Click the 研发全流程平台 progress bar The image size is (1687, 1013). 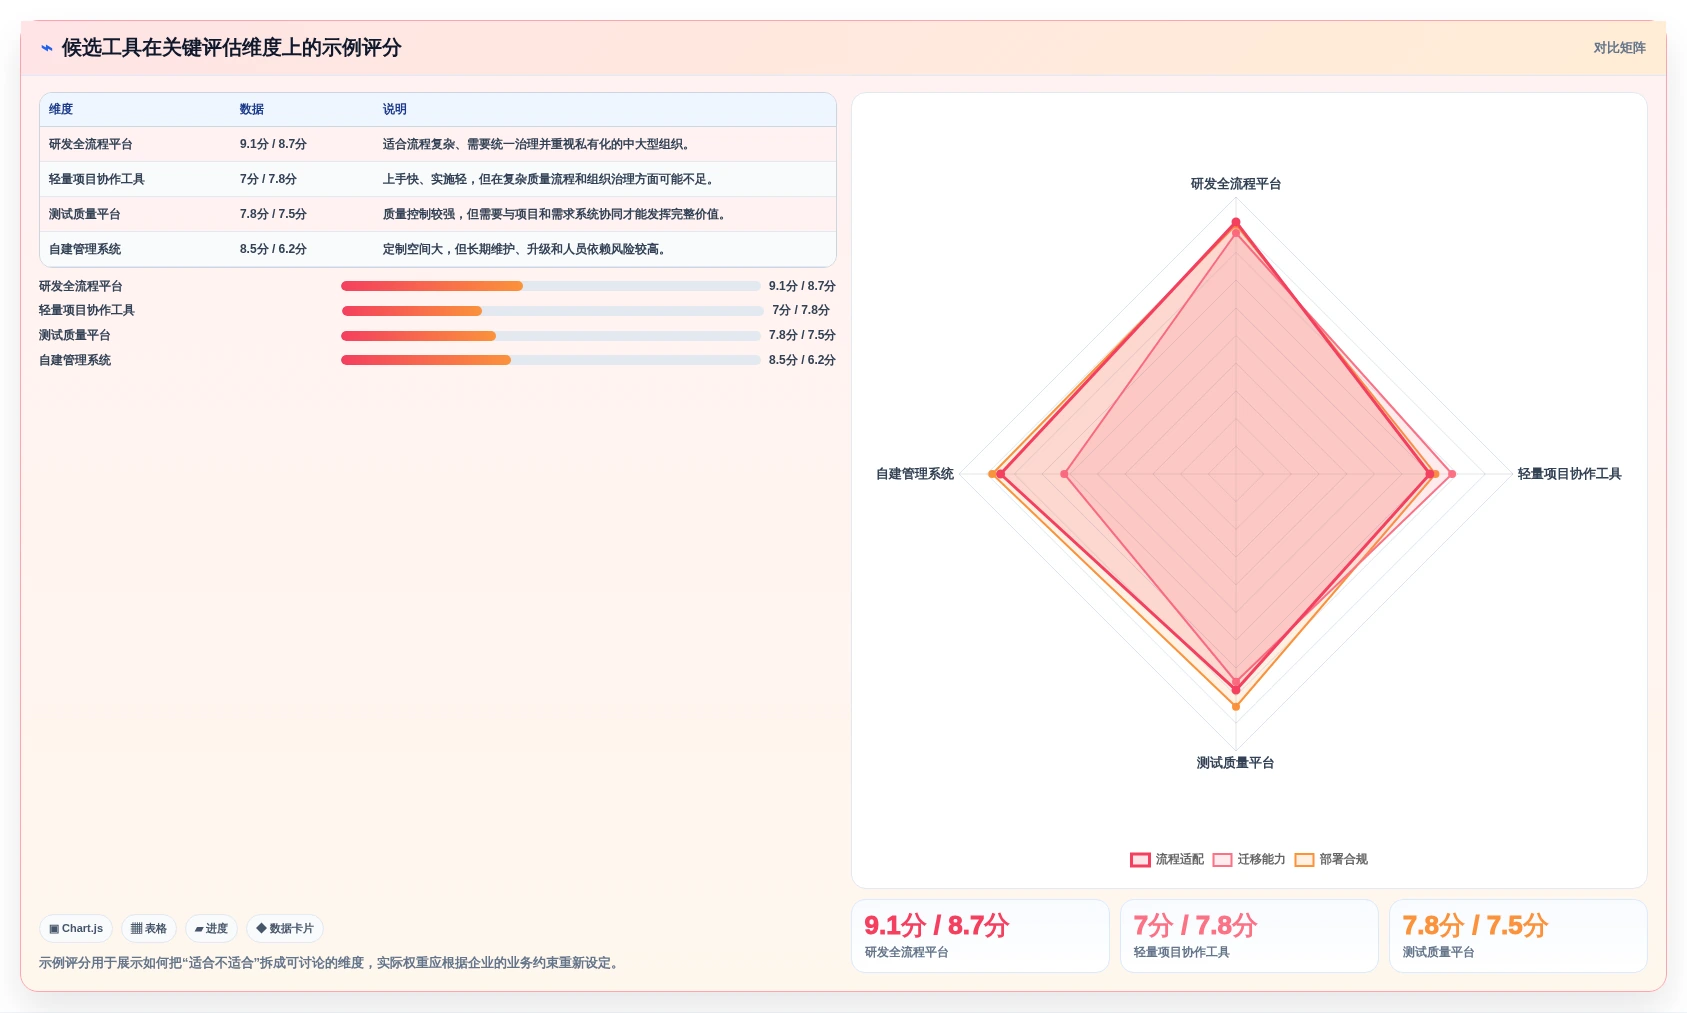(x=551, y=286)
